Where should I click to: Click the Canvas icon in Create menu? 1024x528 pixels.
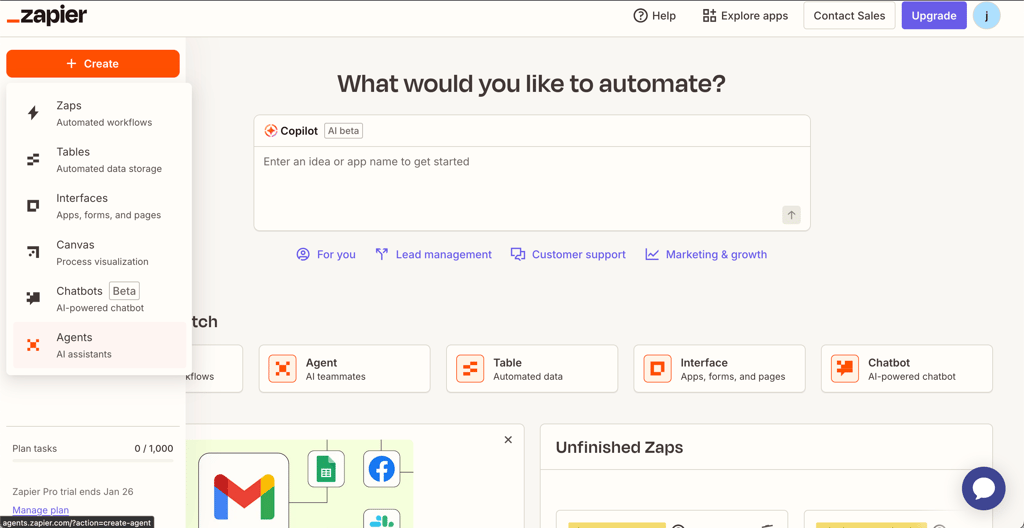[33, 252]
